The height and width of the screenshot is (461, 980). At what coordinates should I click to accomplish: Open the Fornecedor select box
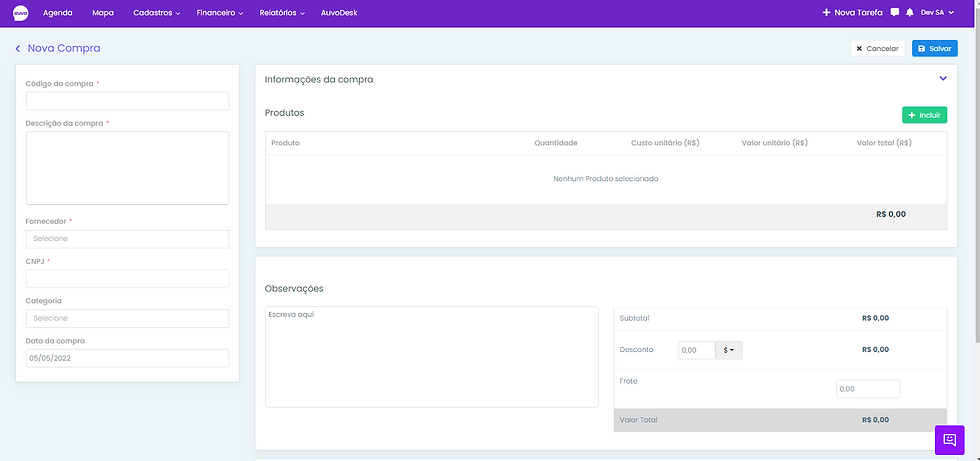click(128, 239)
